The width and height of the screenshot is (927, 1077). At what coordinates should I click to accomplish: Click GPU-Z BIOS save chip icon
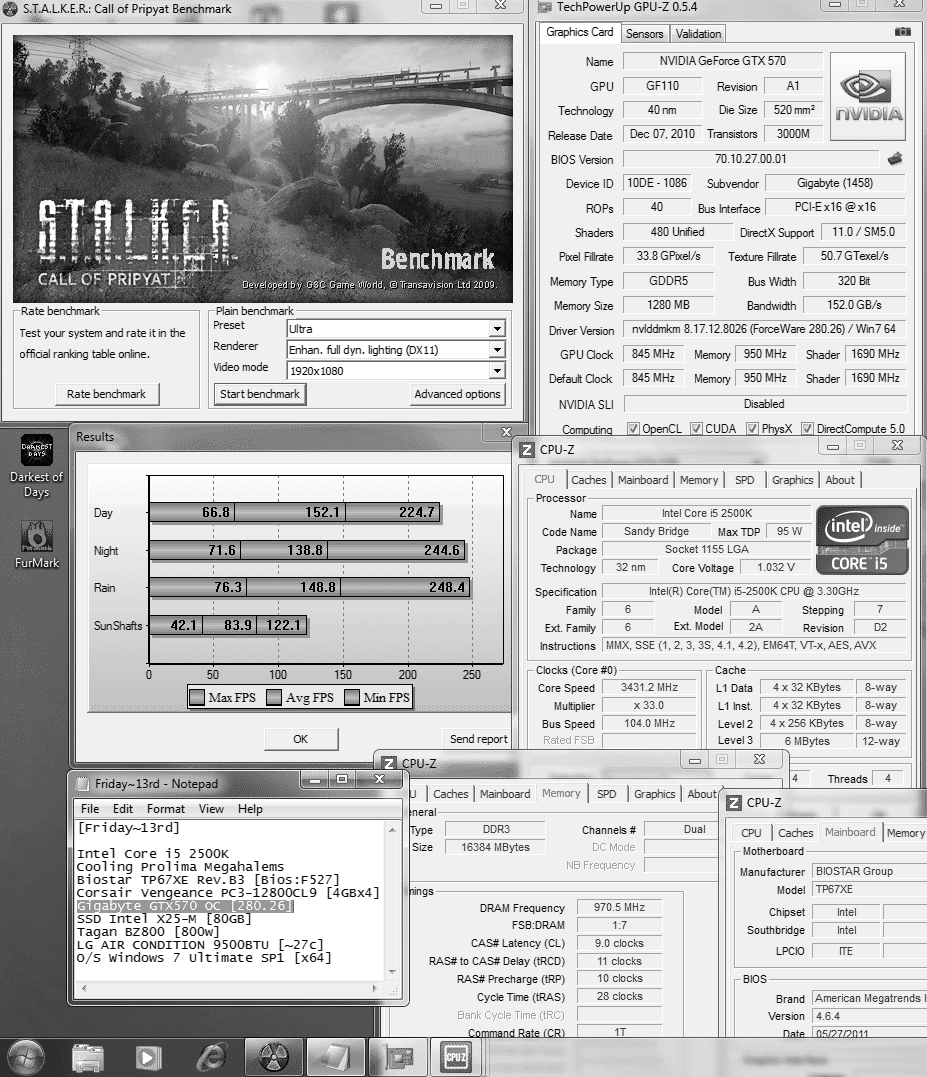895,159
